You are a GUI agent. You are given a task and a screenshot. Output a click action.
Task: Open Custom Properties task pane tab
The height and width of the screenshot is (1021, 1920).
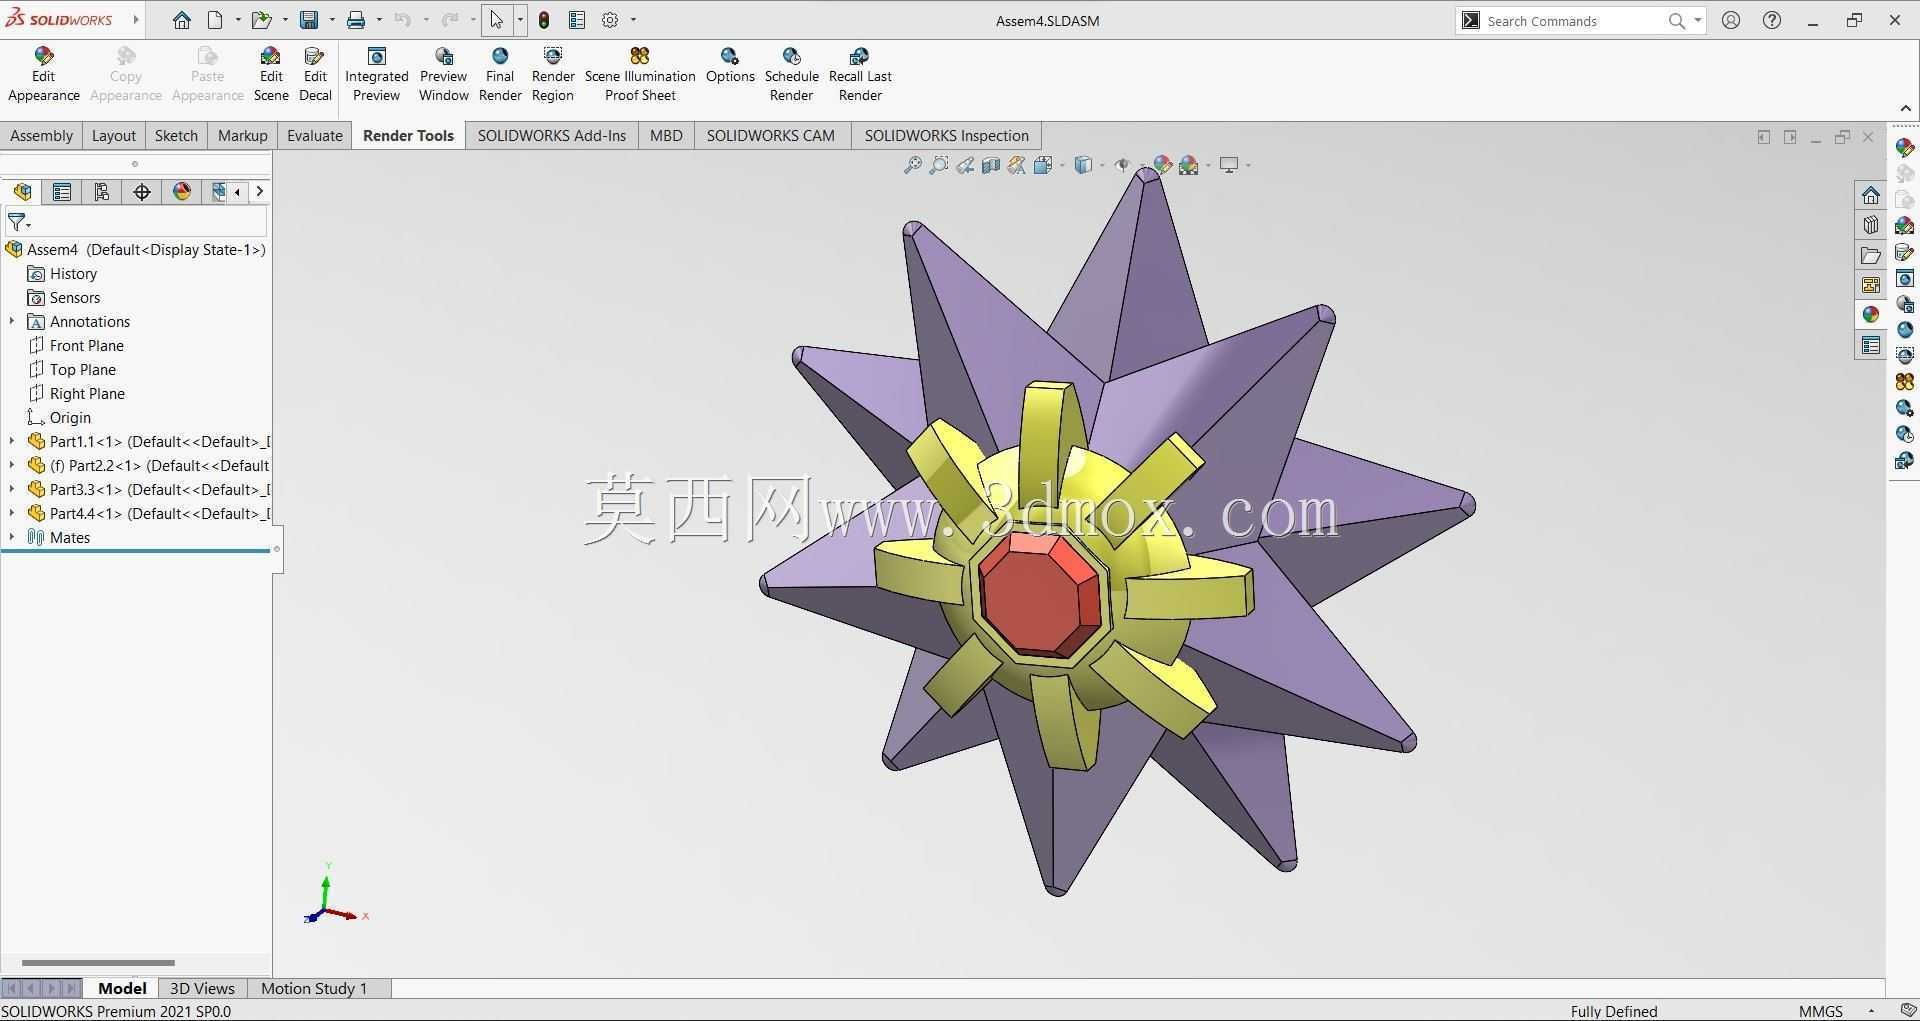1870,345
